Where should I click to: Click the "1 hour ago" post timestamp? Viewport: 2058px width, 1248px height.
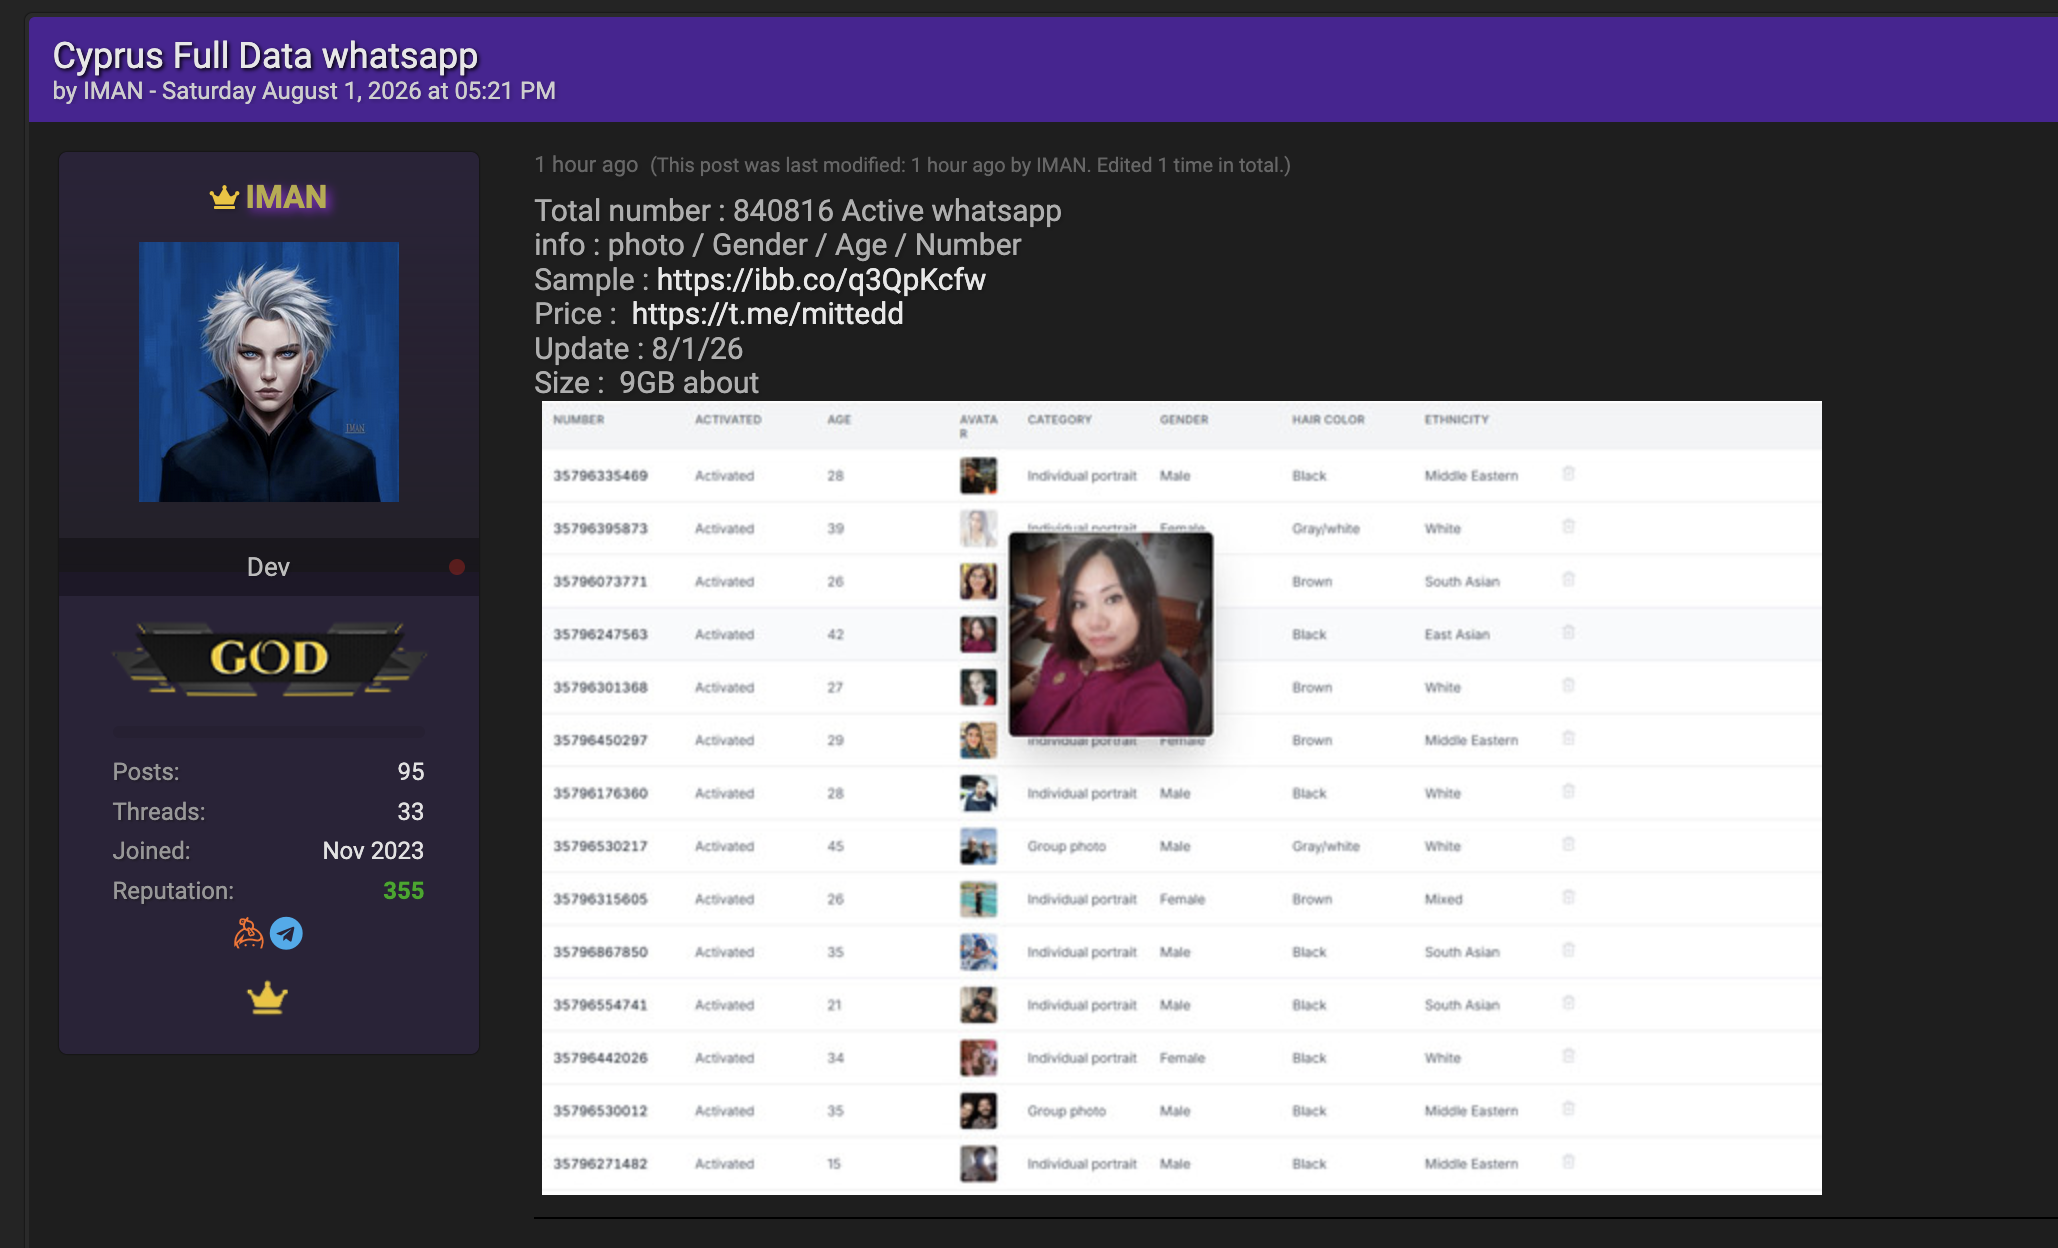[586, 165]
